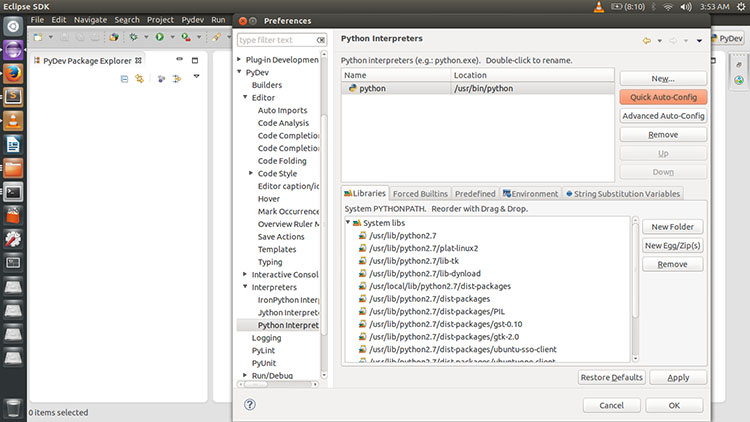This screenshot has height=422, width=750.
Task: Click the Apply button
Action: 678,378
